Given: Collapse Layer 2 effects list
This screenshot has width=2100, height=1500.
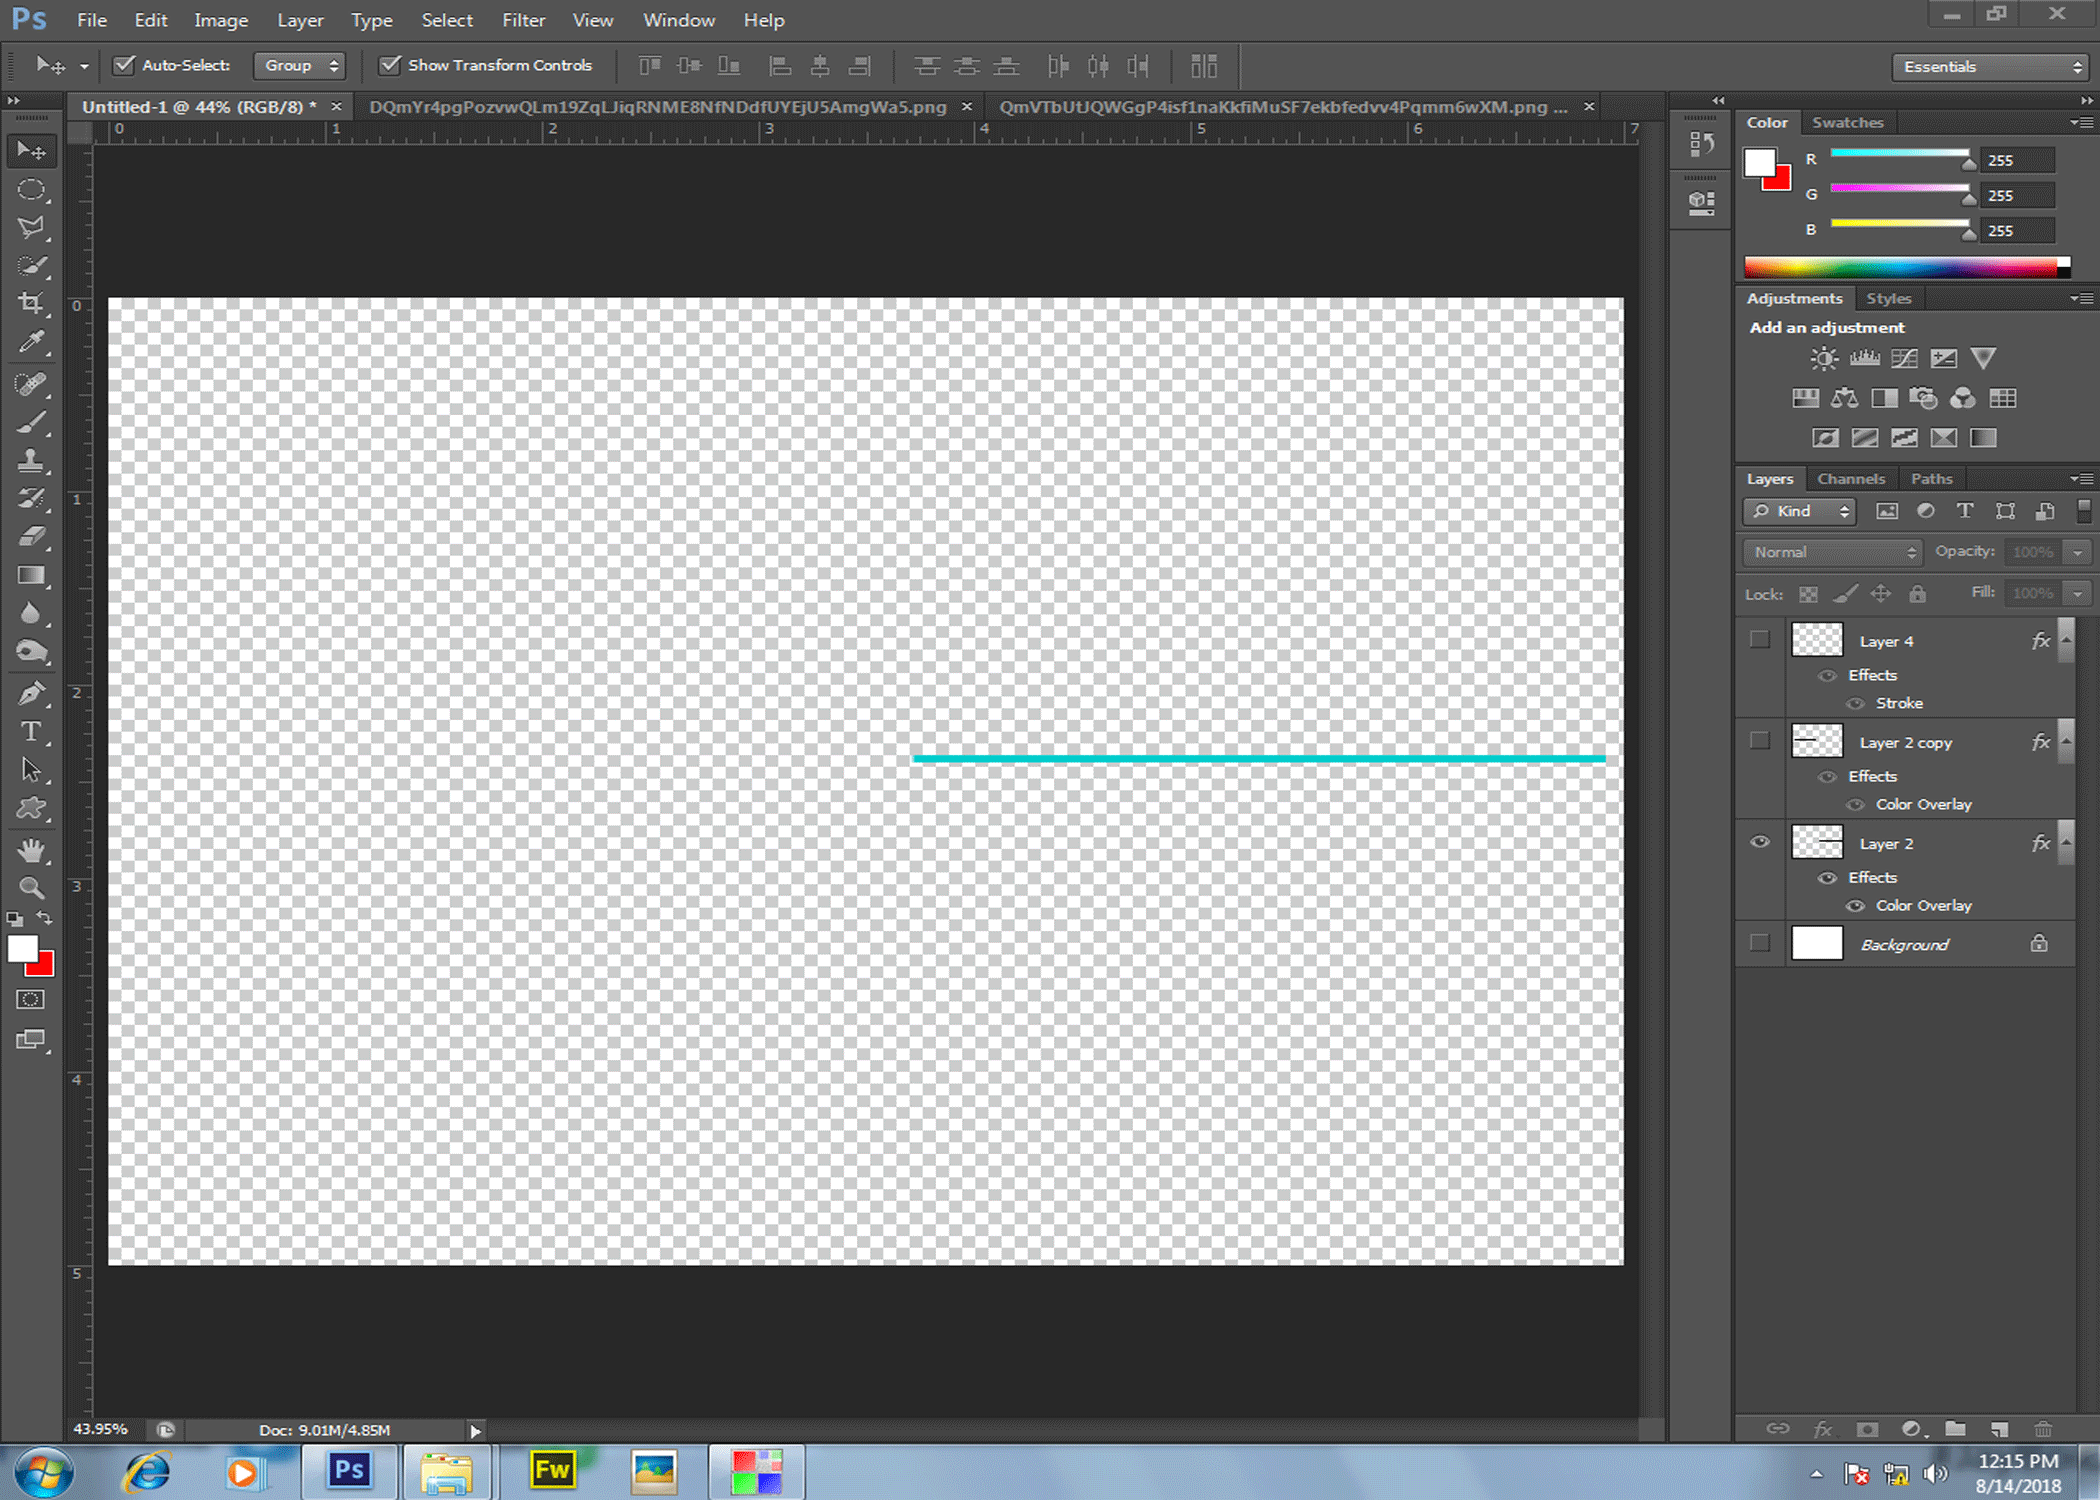Looking at the screenshot, I should point(2066,842).
